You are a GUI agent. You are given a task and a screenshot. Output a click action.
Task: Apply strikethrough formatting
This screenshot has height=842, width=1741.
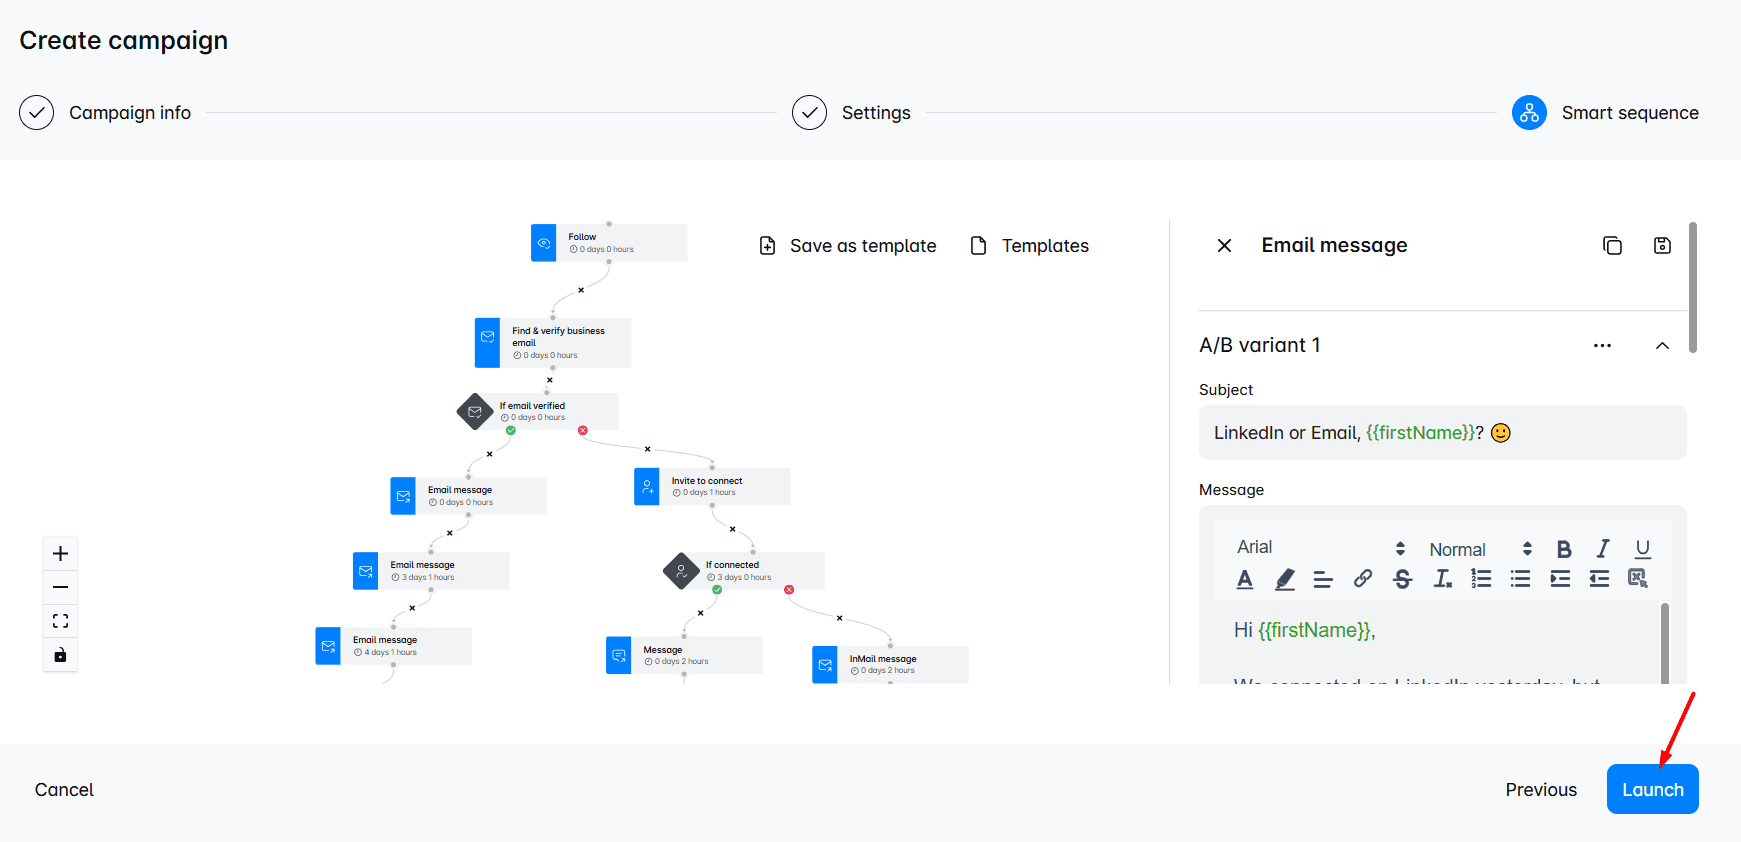[1402, 578]
